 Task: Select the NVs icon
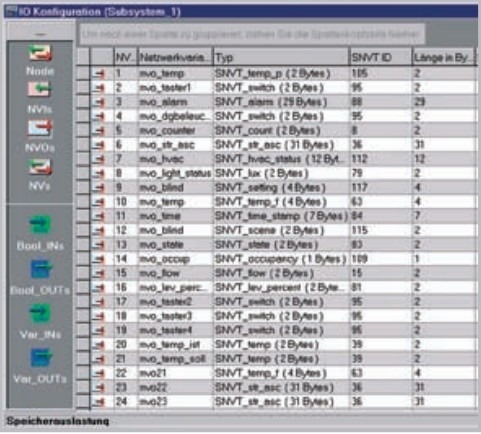[40, 167]
